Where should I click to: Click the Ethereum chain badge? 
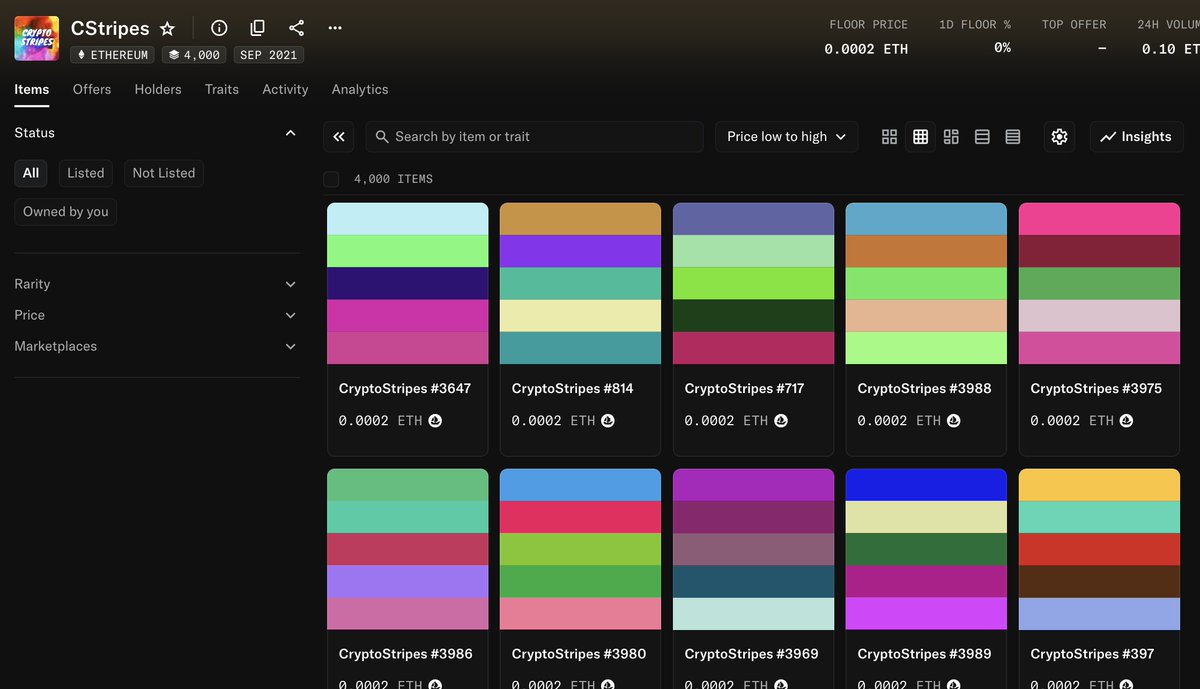(112, 55)
